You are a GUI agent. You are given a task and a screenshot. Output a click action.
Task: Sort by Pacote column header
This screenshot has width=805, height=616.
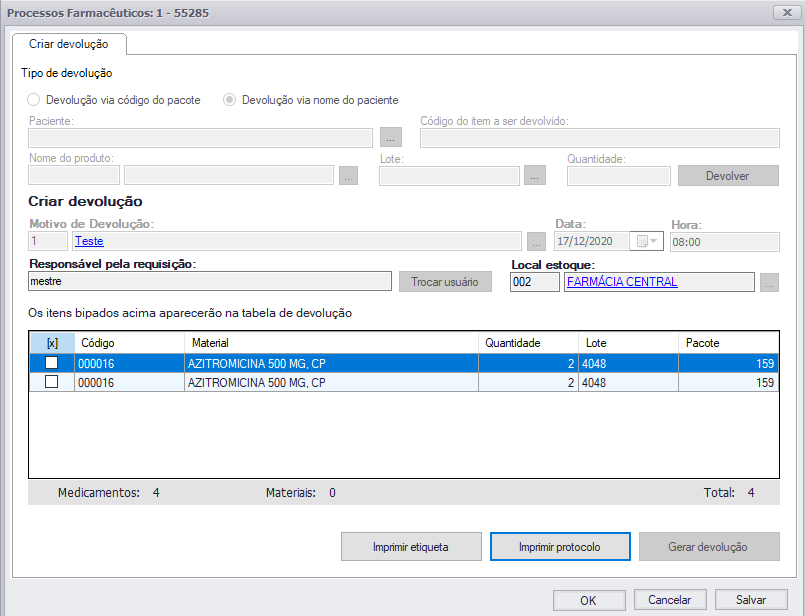(729, 343)
